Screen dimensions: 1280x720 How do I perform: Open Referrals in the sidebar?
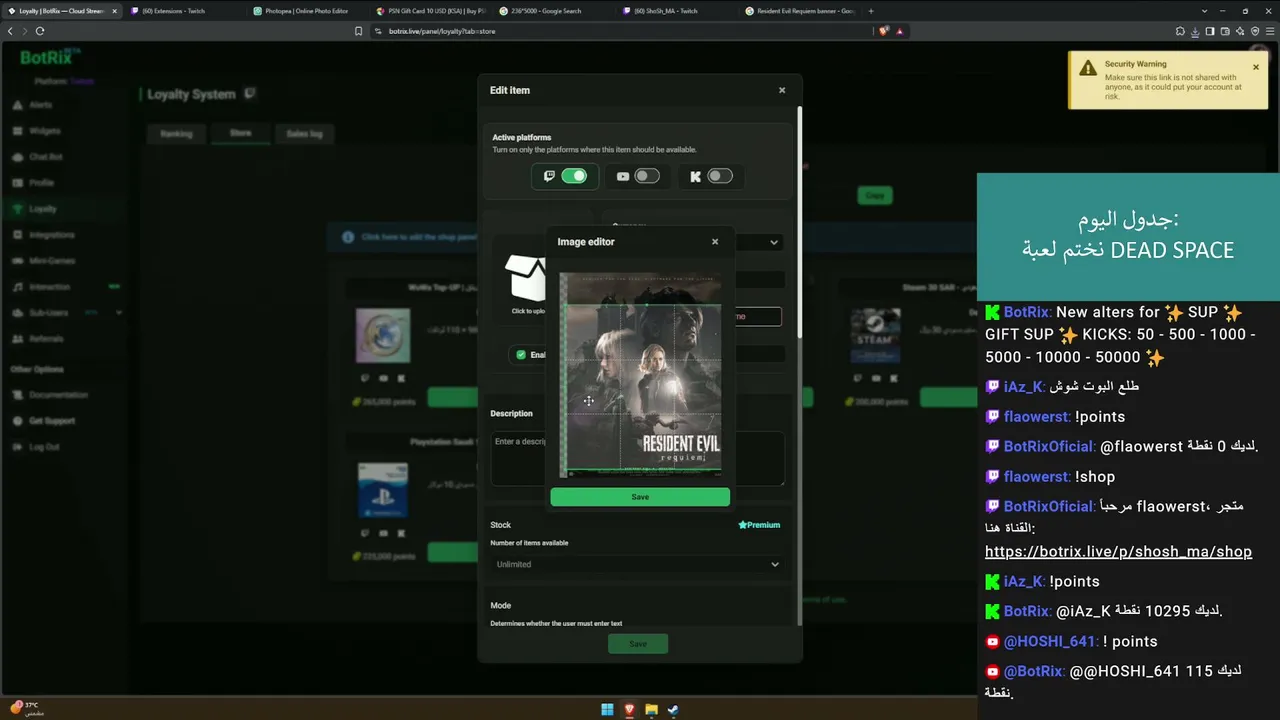click(x=46, y=339)
